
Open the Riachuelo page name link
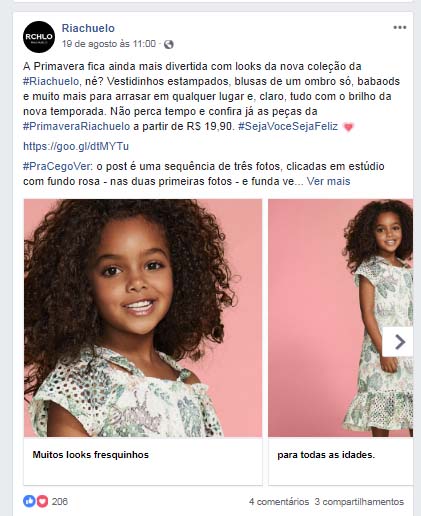(88, 28)
